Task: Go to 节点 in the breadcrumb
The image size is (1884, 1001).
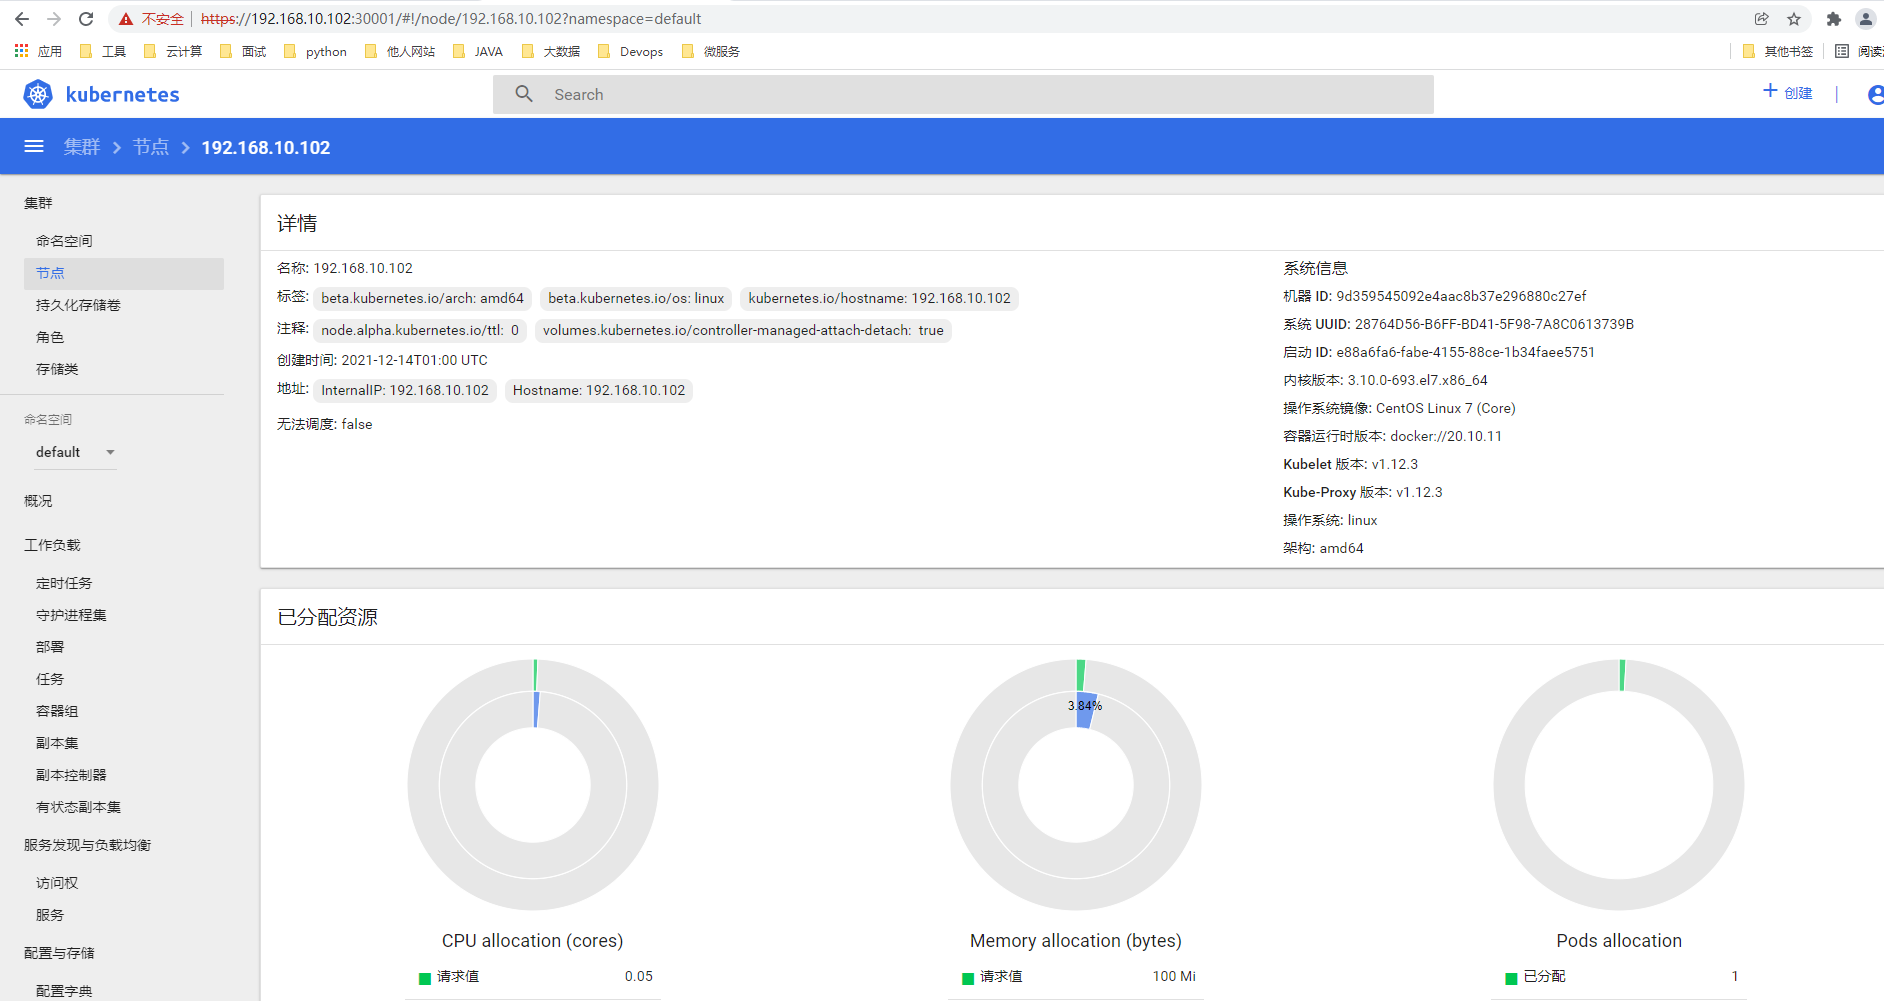Action: 151,147
